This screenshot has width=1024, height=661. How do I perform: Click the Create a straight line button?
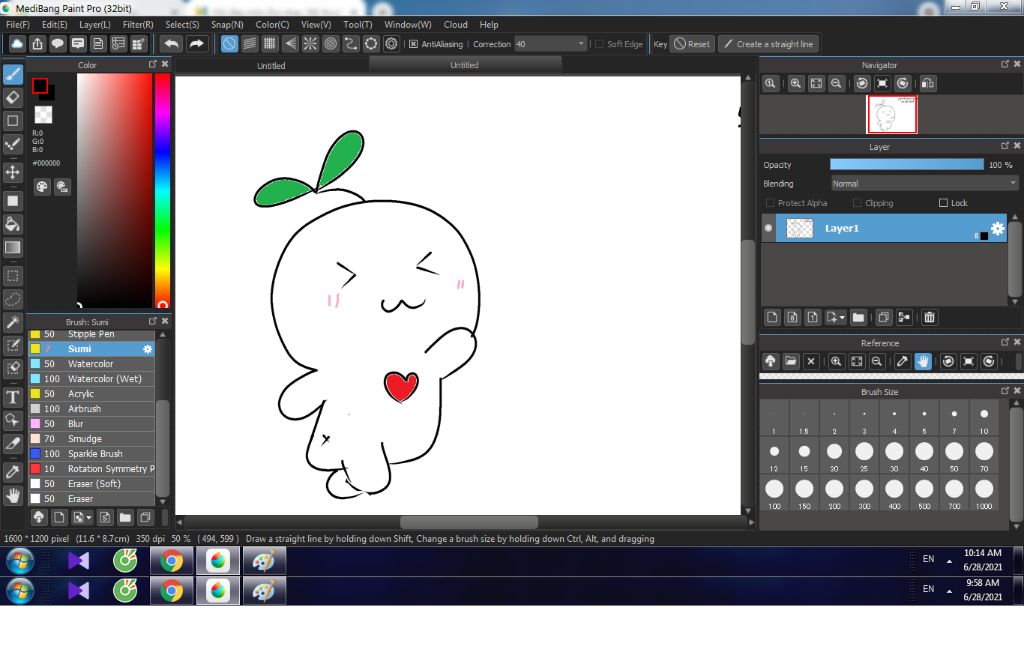[769, 44]
